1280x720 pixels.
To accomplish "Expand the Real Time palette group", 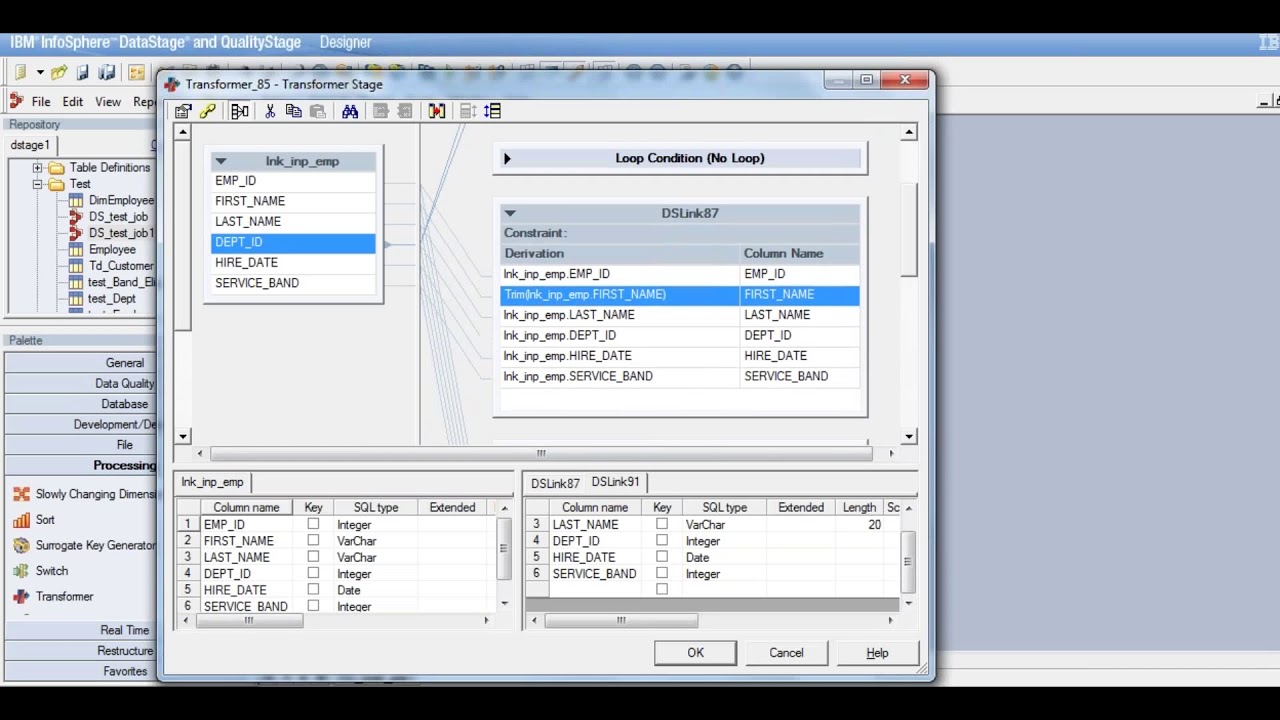I will 80,630.
